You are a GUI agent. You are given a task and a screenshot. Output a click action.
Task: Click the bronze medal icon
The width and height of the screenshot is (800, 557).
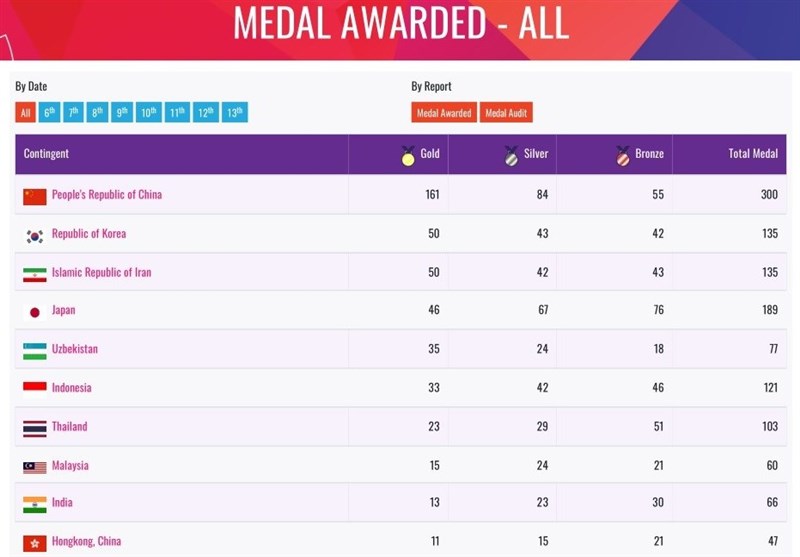[x=621, y=155]
